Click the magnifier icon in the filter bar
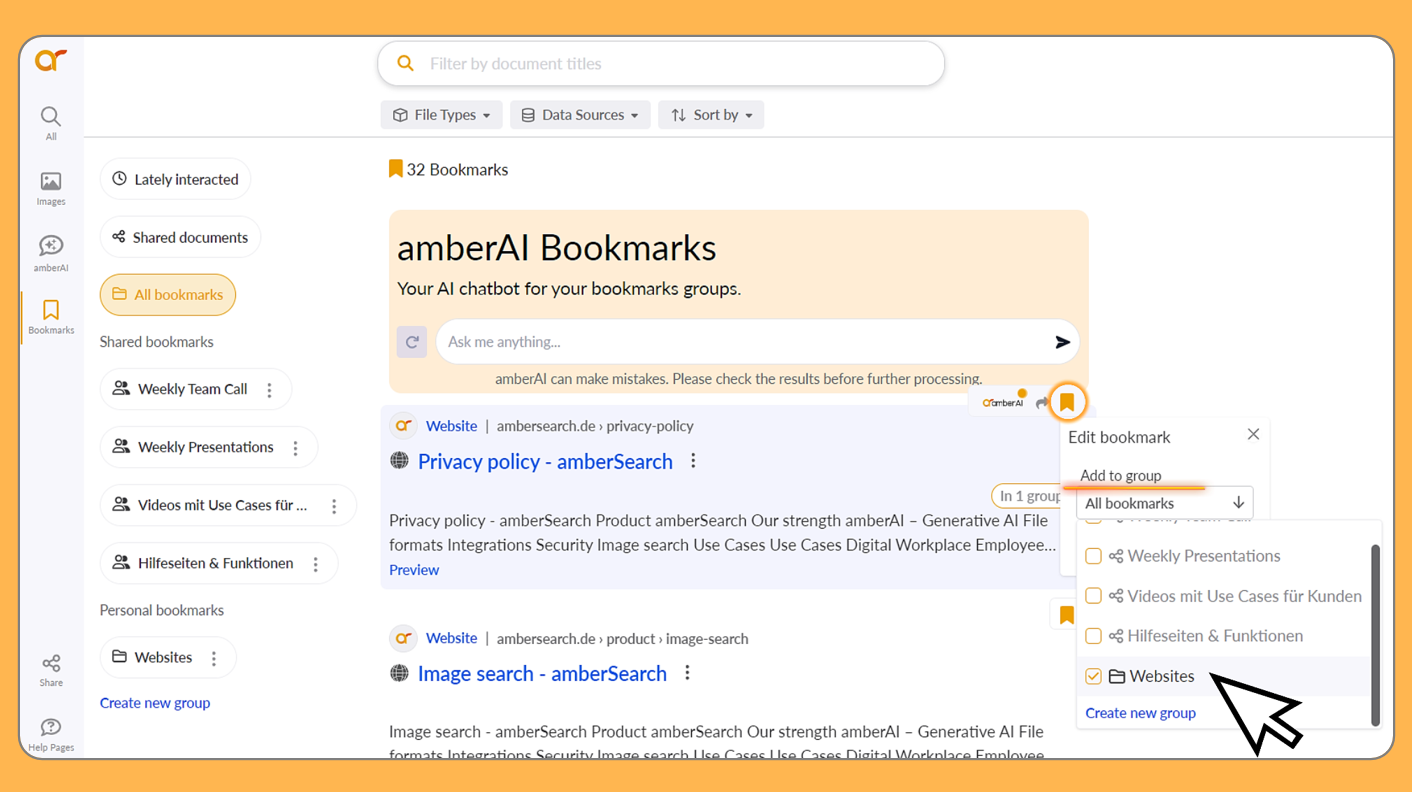 405,63
